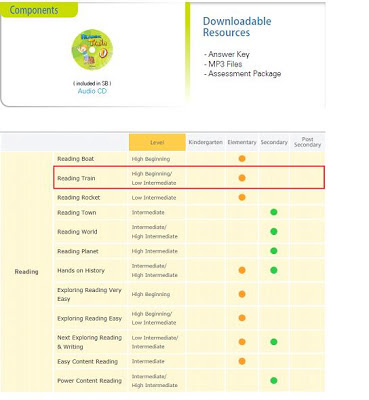Click orange Elementary dot for Reading Rocket
The image size is (369, 400).
242,197
